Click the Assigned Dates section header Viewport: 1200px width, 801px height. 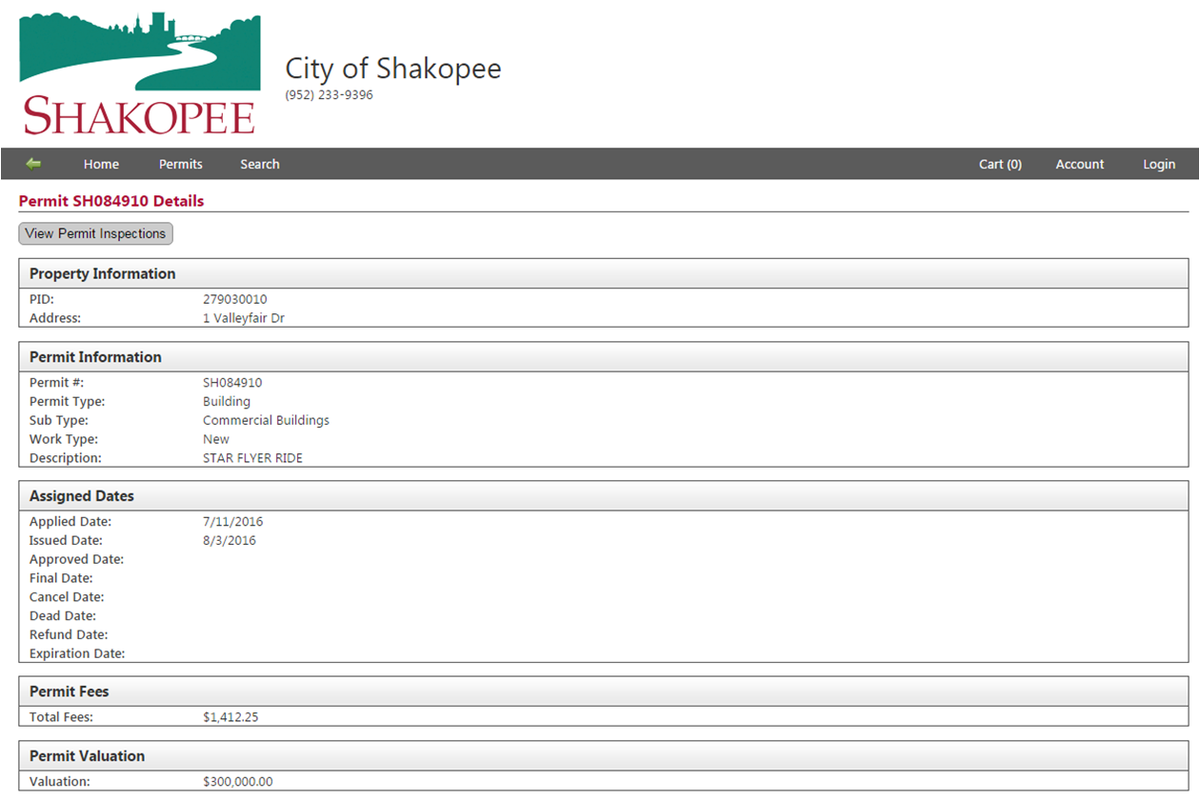(x=603, y=496)
